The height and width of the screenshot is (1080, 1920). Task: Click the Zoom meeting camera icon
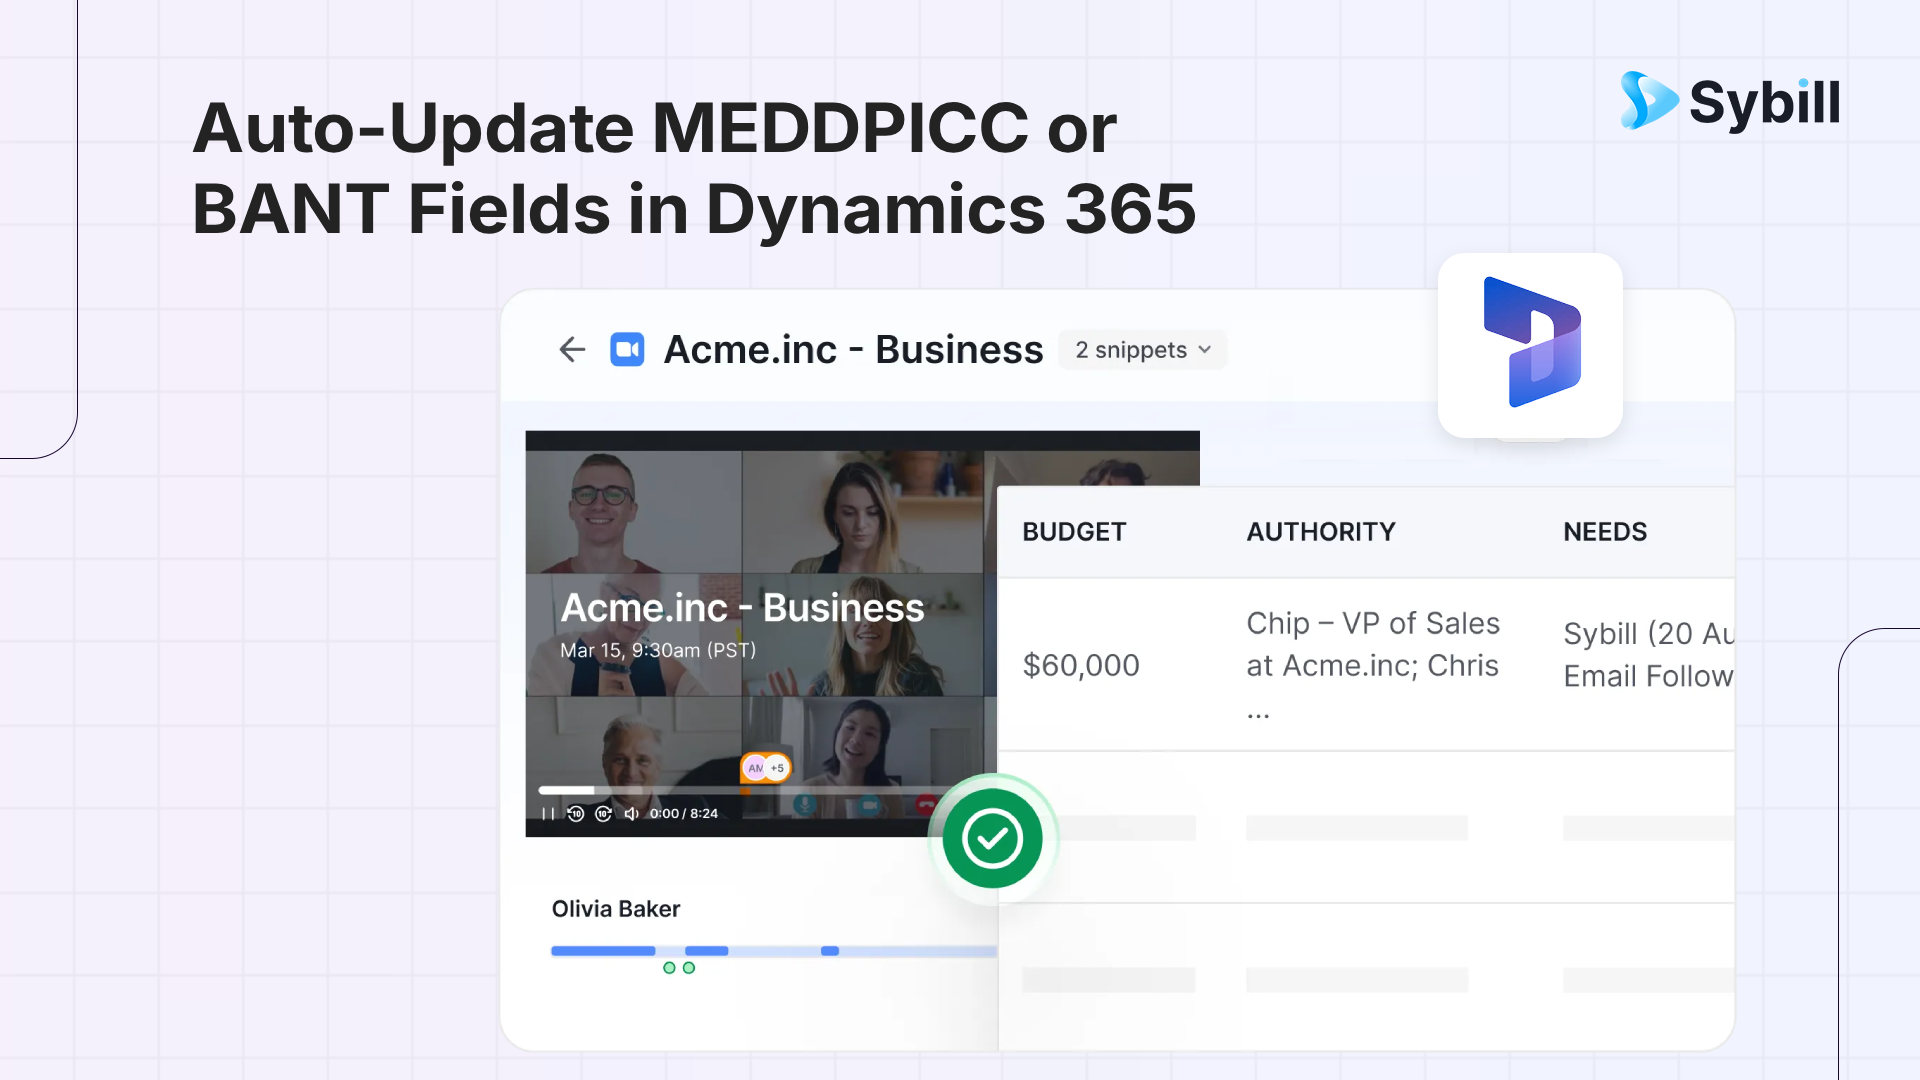click(x=627, y=350)
